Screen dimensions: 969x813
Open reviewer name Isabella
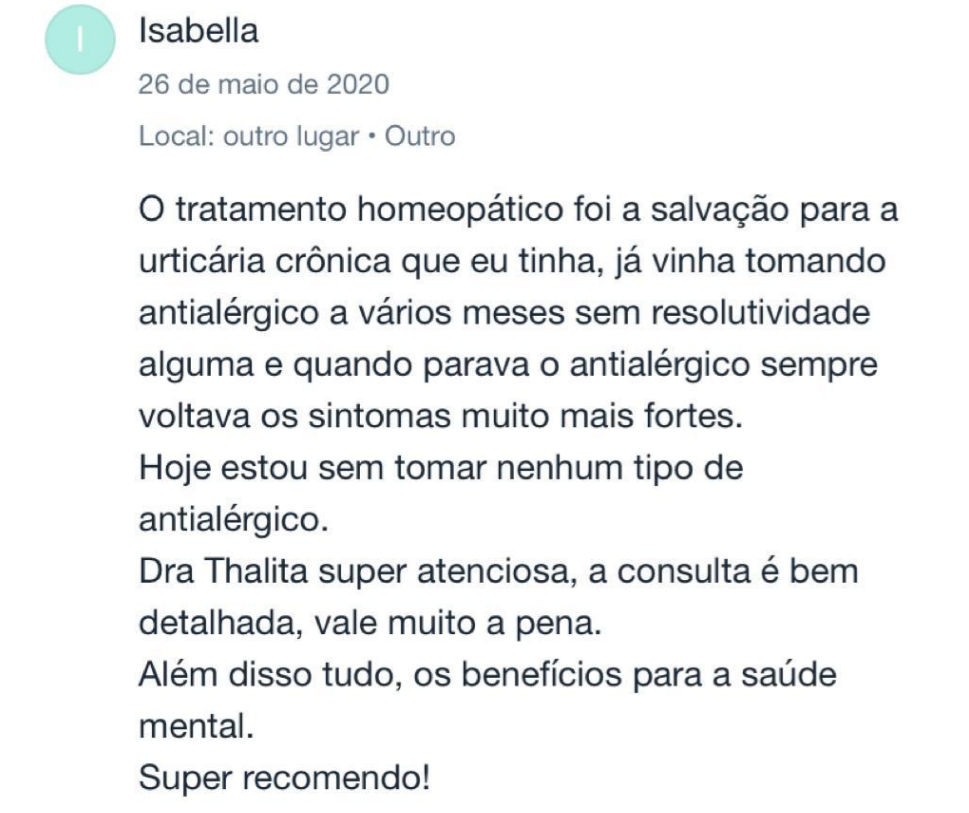click(198, 31)
